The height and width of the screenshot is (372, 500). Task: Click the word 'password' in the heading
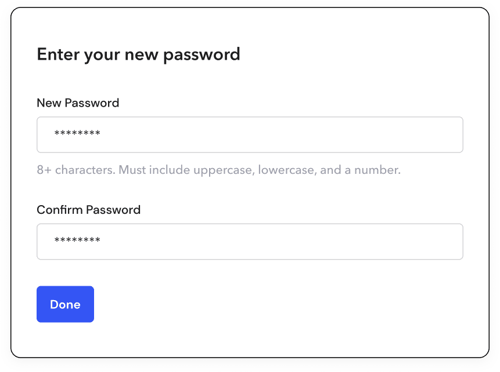[x=202, y=55]
